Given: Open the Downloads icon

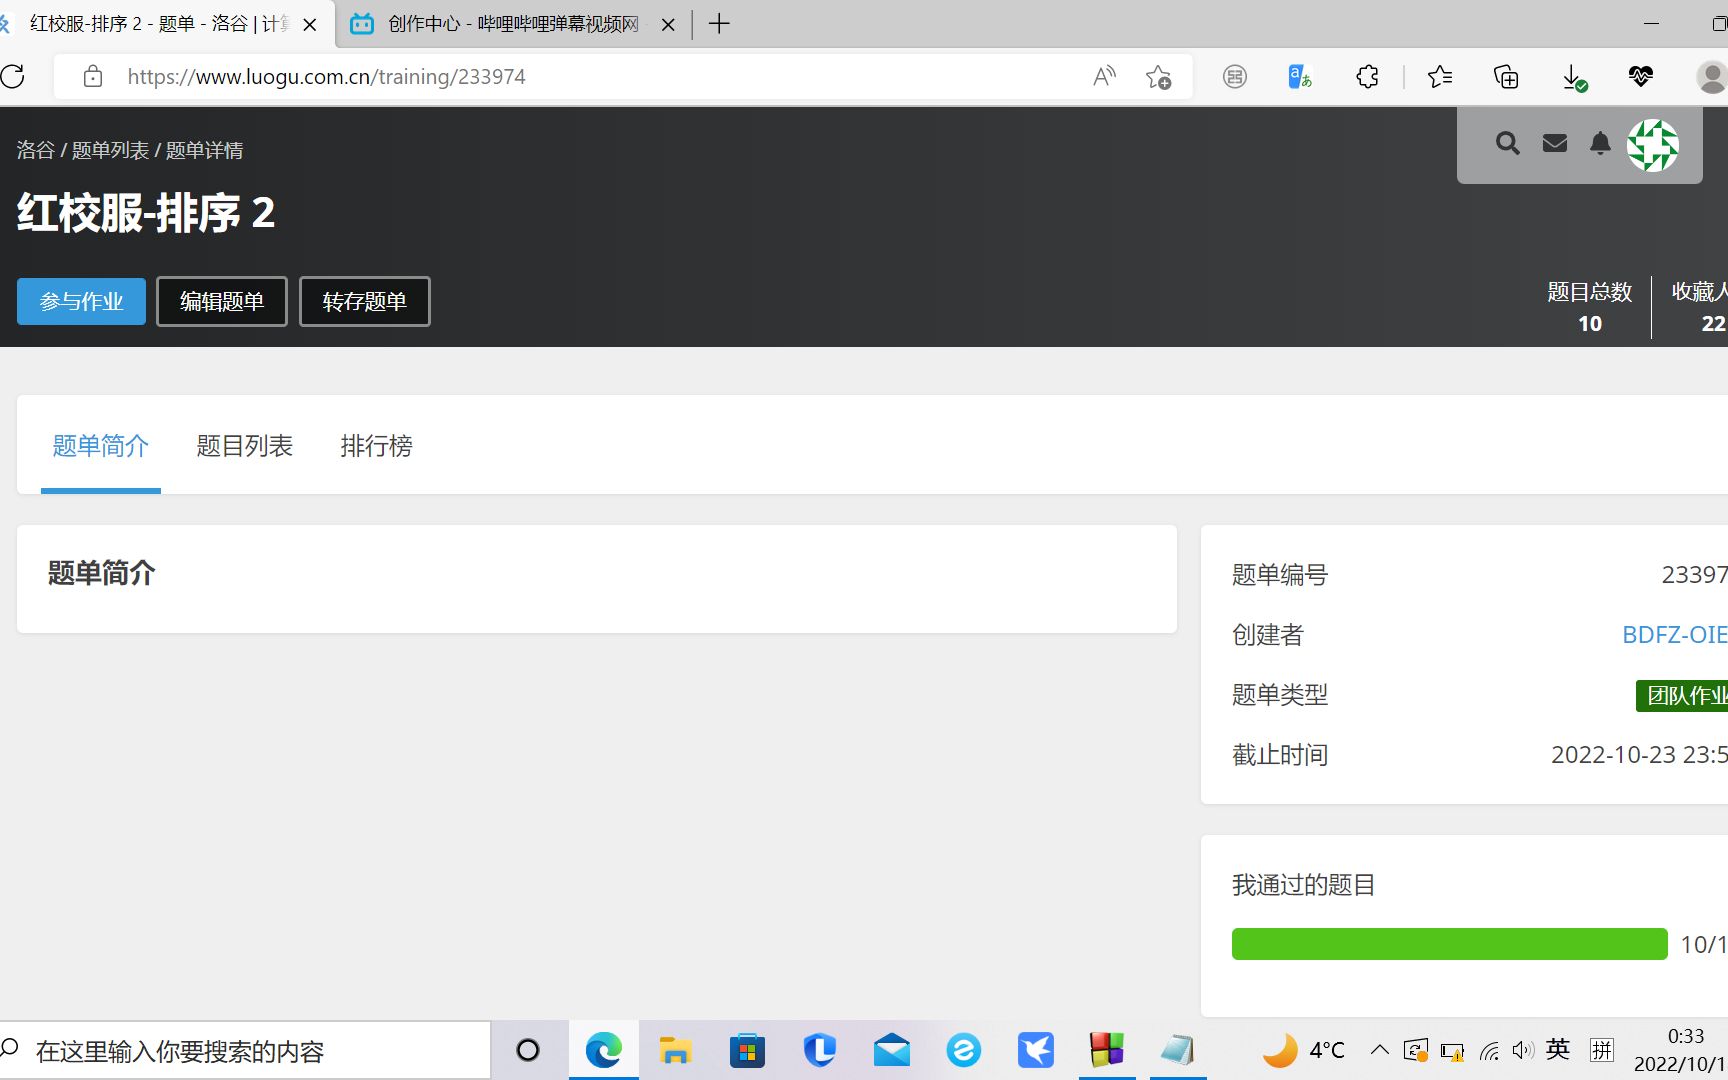Looking at the screenshot, I should pos(1574,77).
